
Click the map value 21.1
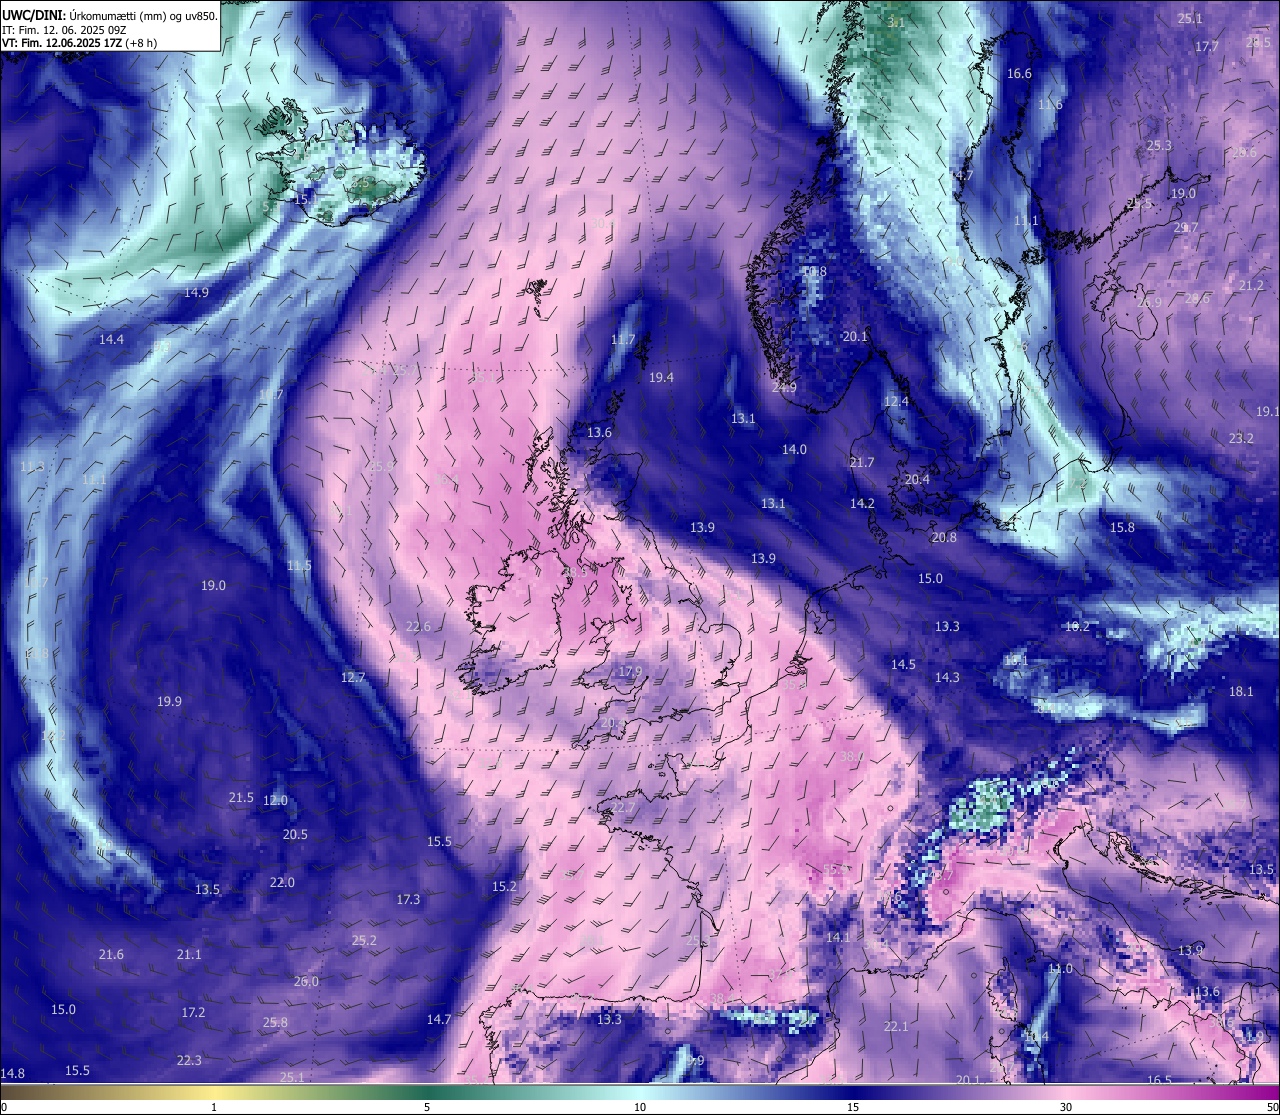189,955
